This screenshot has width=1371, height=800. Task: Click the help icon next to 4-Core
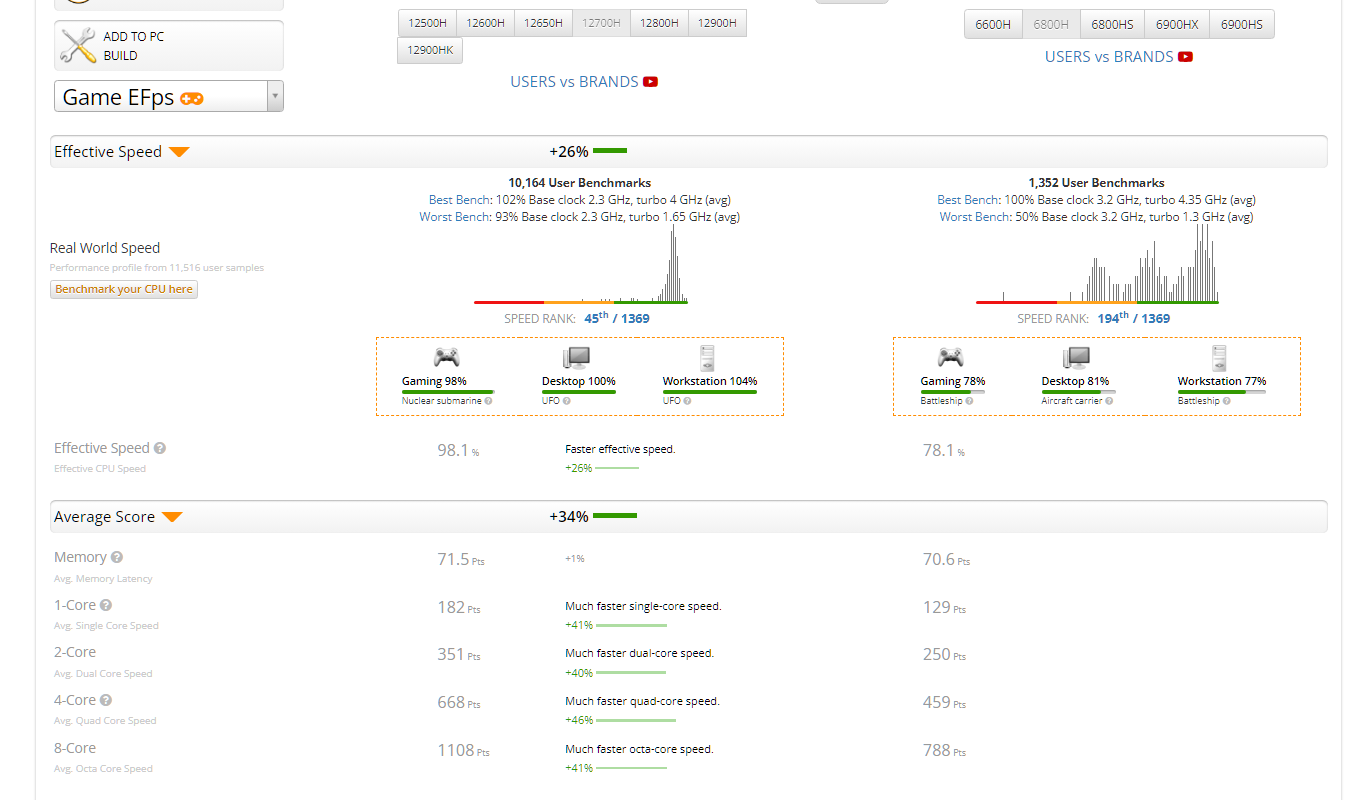[x=106, y=700]
